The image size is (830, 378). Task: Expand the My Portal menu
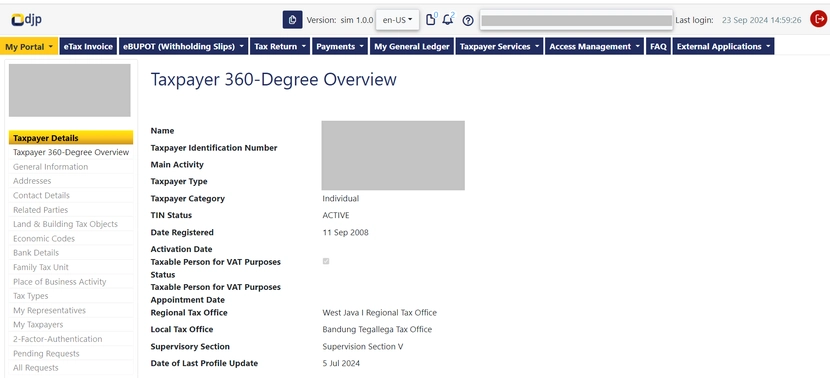[29, 47]
